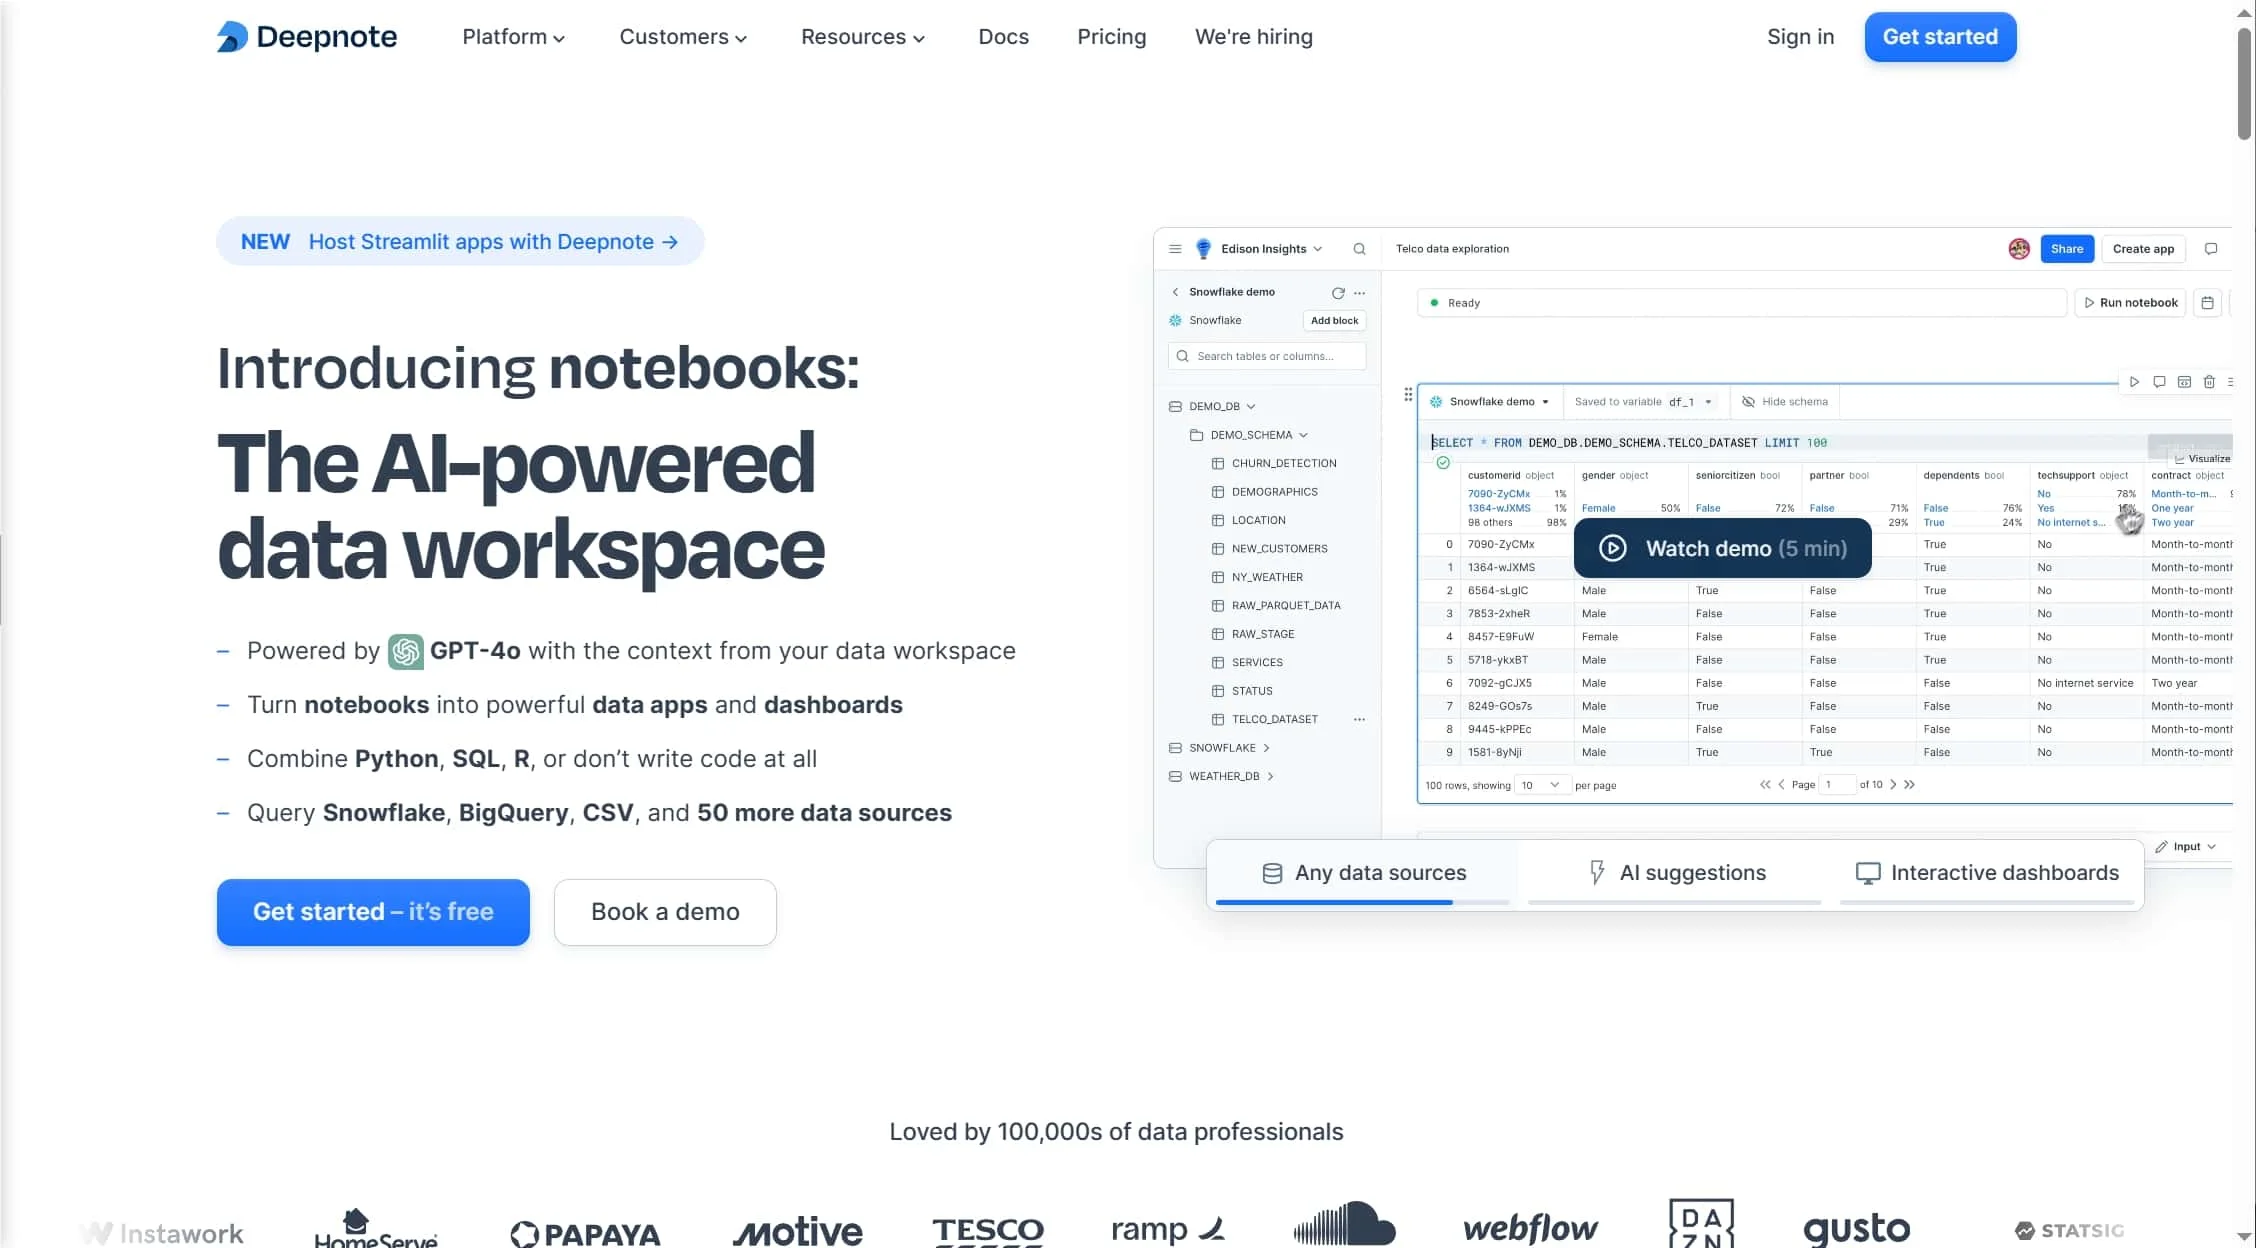The image size is (2256, 1248).
Task: Collapse the DEMO_SCHEMA folder
Action: pyautogui.click(x=1303, y=436)
